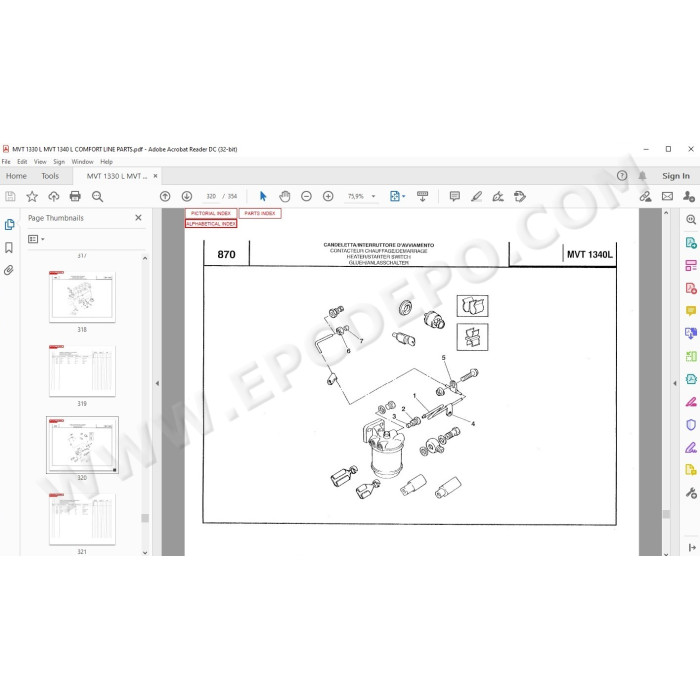The image size is (700, 700).
Task: Click the Save file icon
Action: [x=10, y=196]
